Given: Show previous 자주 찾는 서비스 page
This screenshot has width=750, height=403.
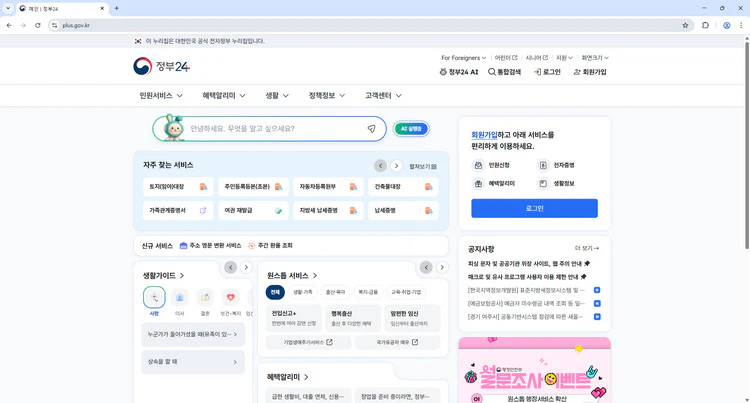Looking at the screenshot, I should click(x=380, y=166).
